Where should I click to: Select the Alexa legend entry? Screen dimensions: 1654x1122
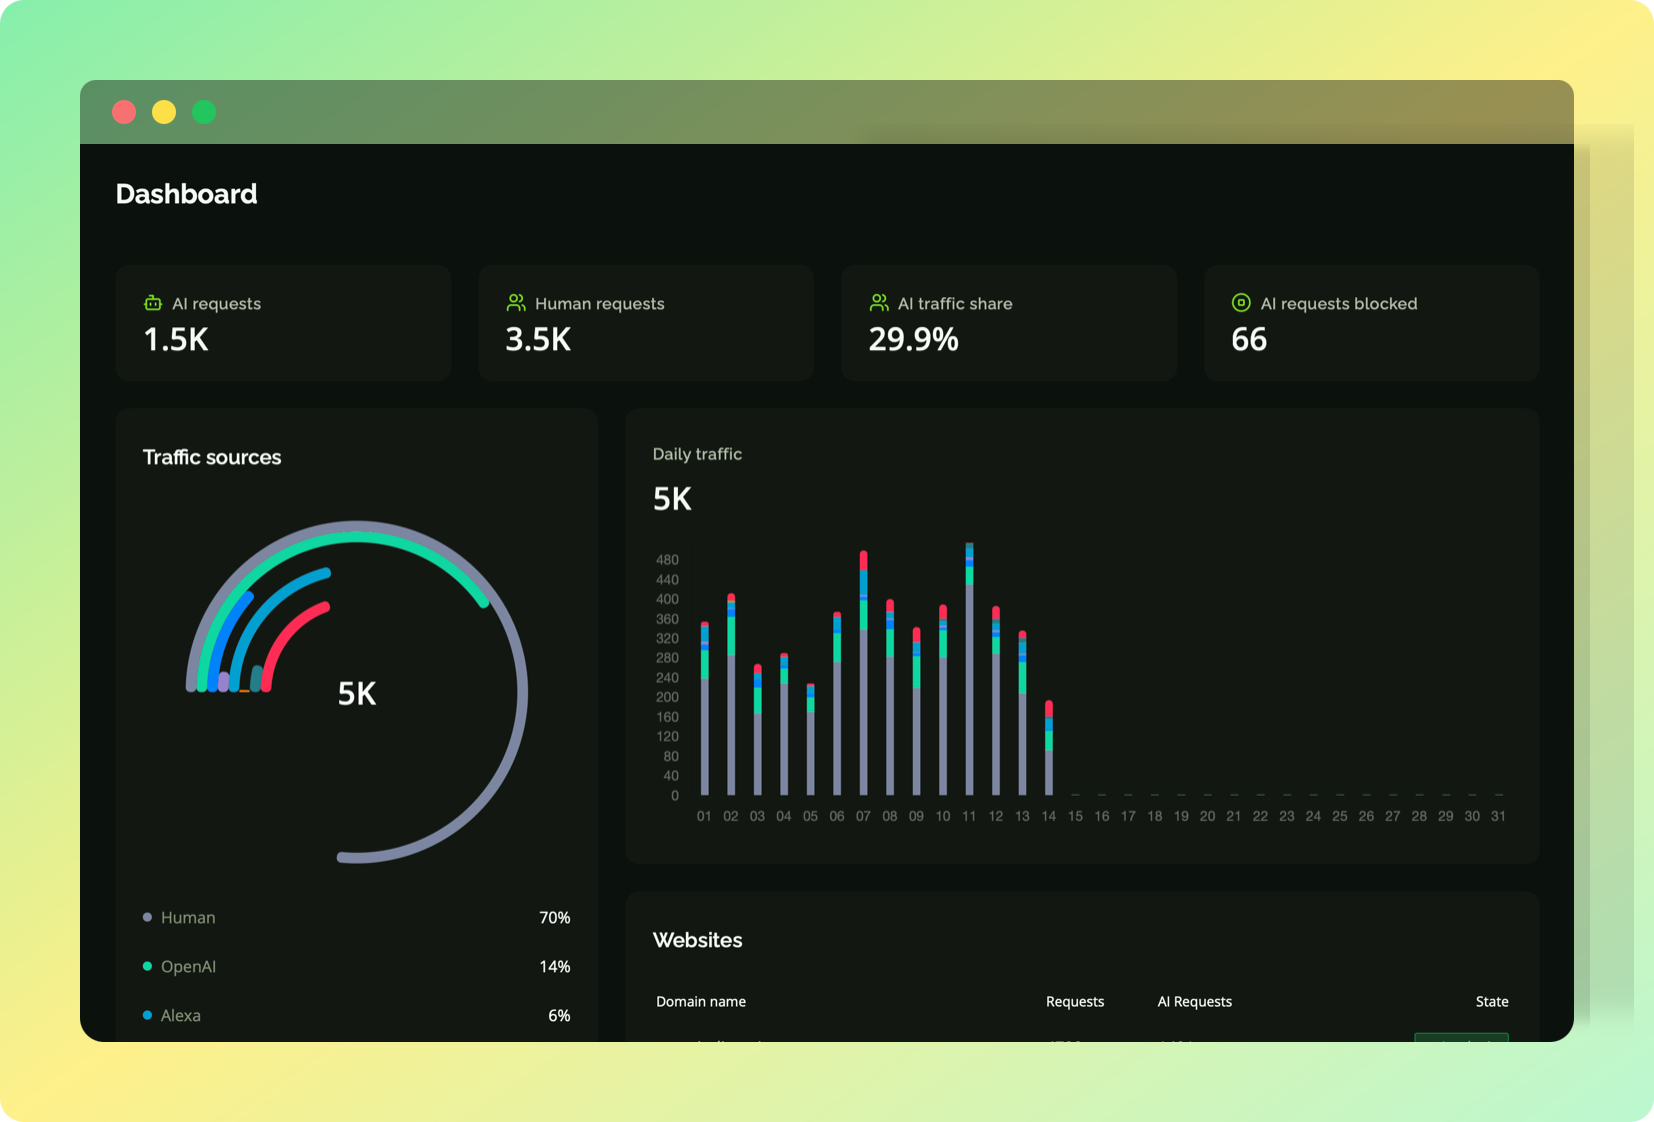181,1016
